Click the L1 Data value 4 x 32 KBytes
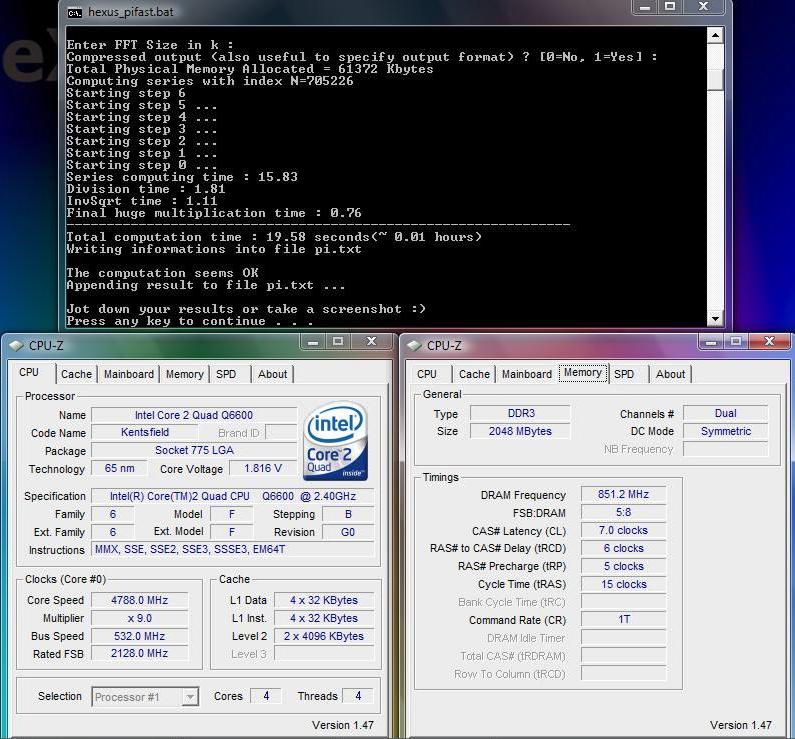 [324, 600]
